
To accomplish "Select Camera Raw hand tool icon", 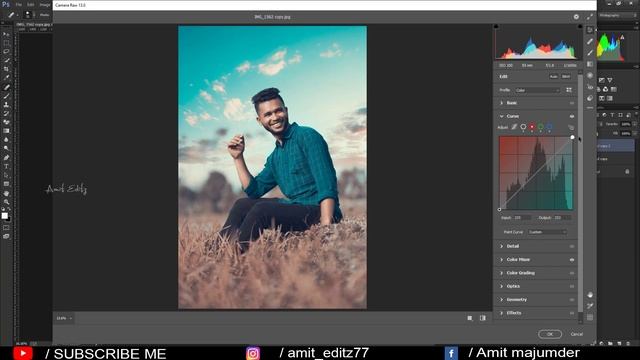I will point(590,294).
